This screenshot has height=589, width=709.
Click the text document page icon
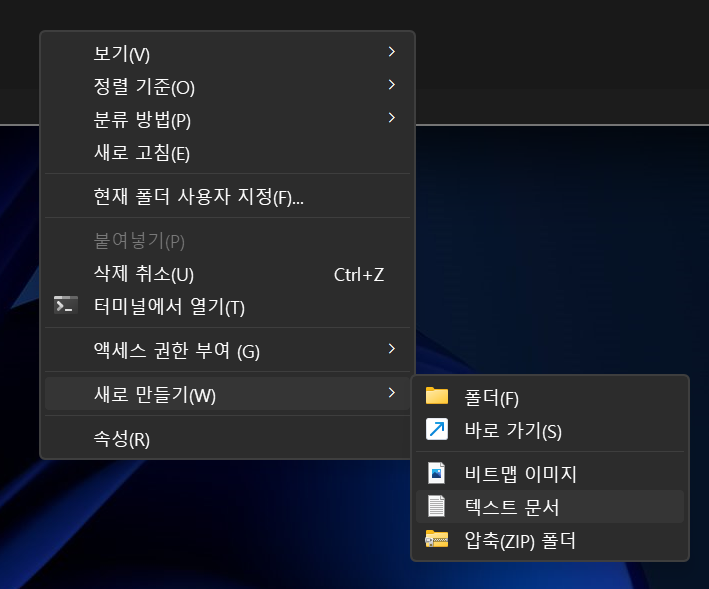(436, 506)
